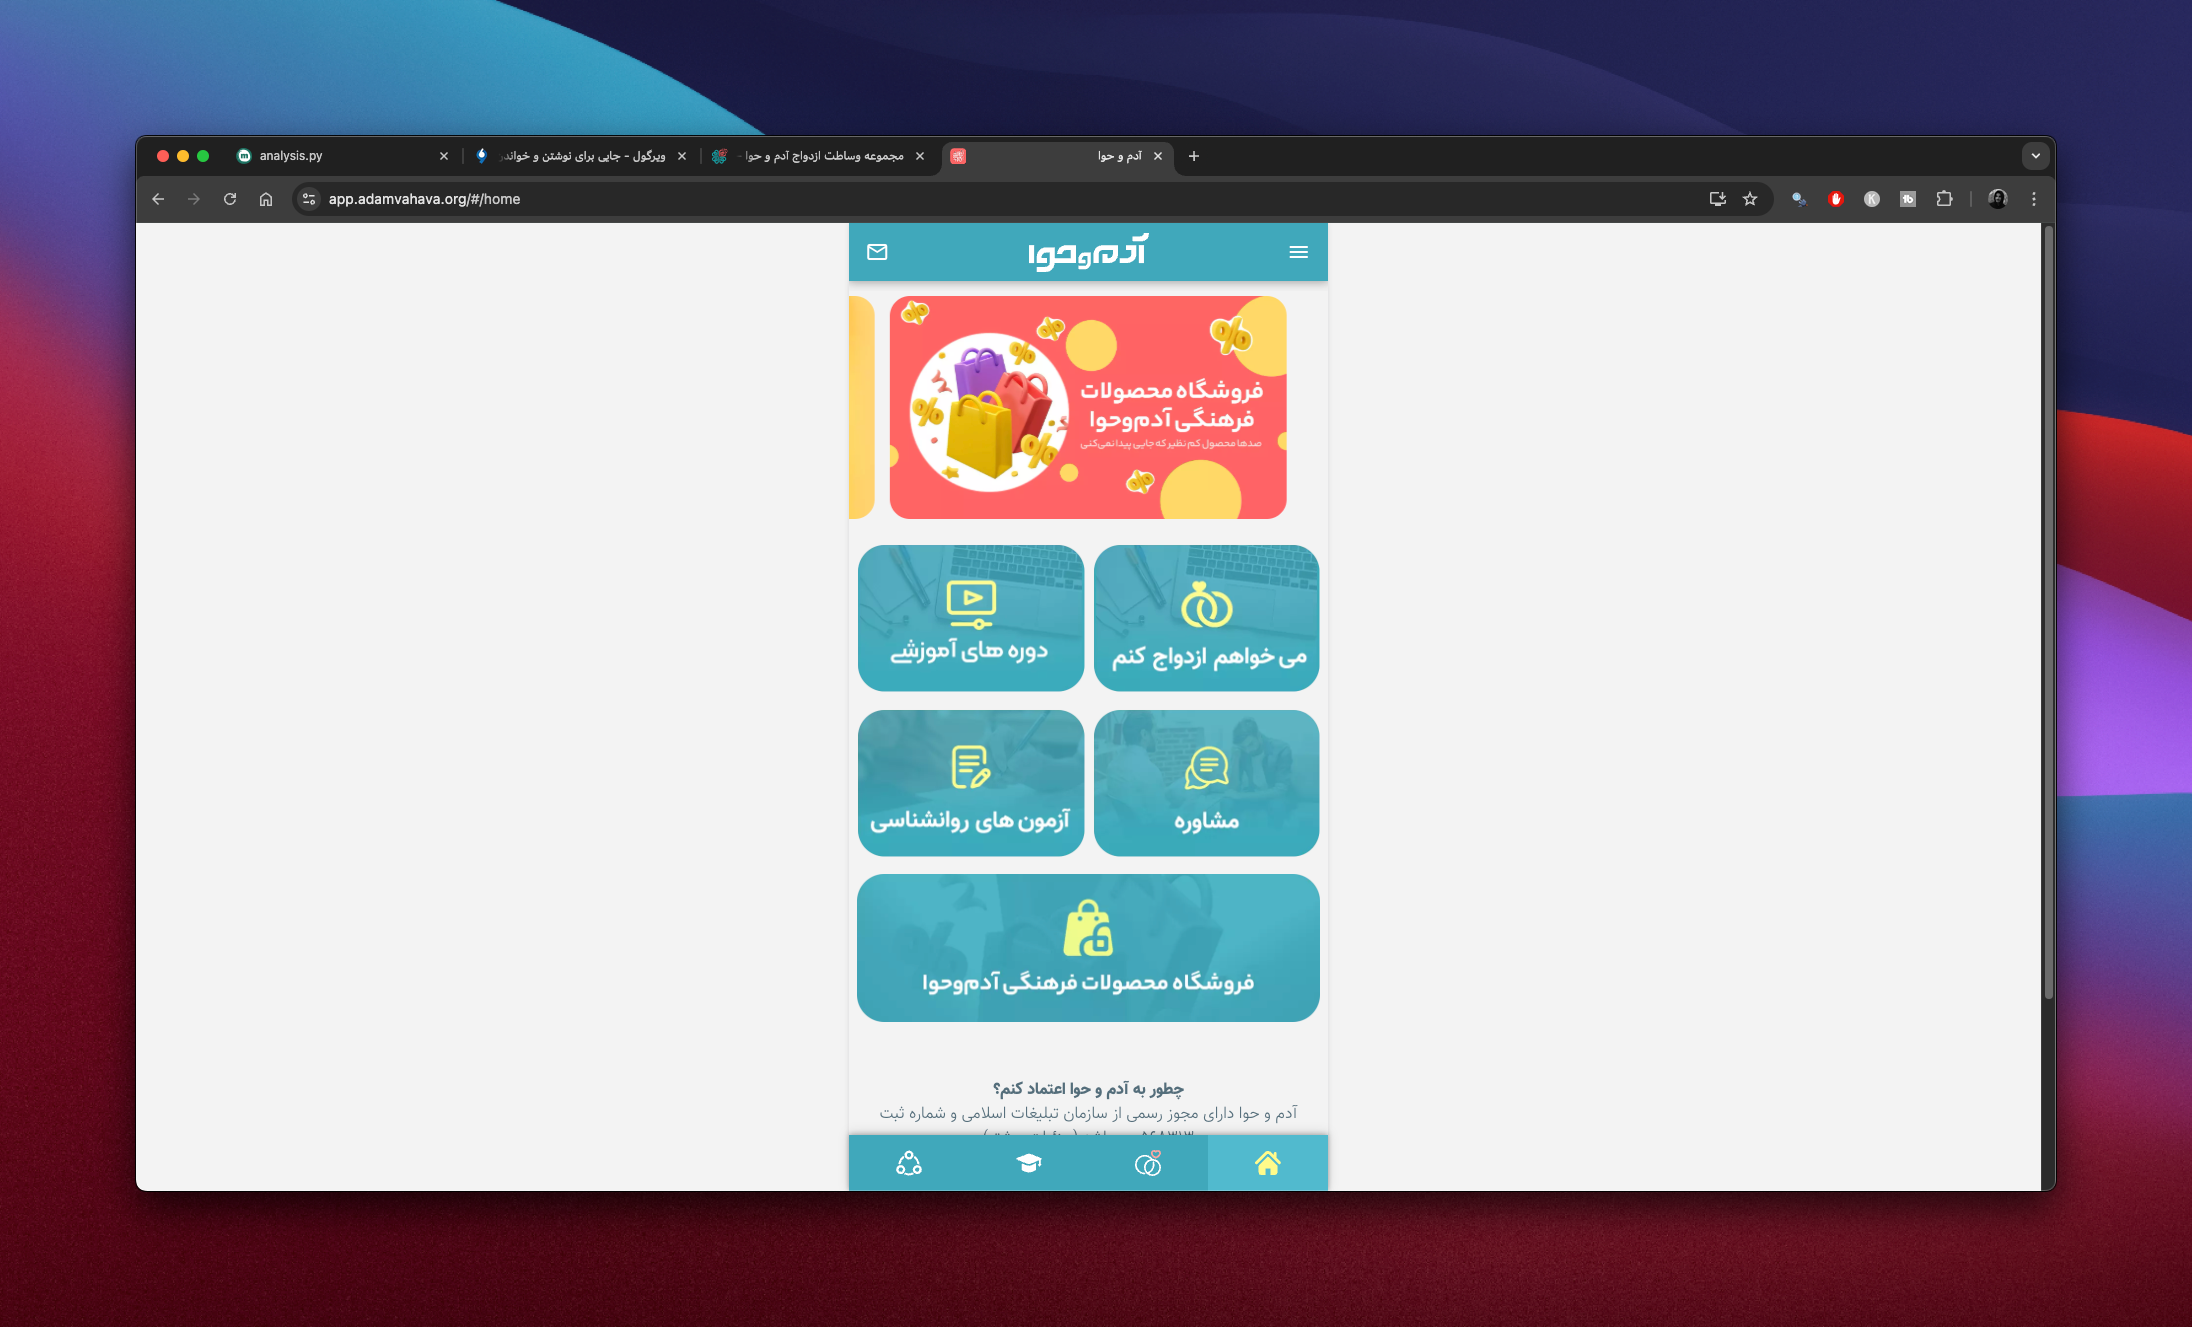Open the می خواهم ازدواج کنم card
2192x1327 pixels.
click(x=1206, y=618)
